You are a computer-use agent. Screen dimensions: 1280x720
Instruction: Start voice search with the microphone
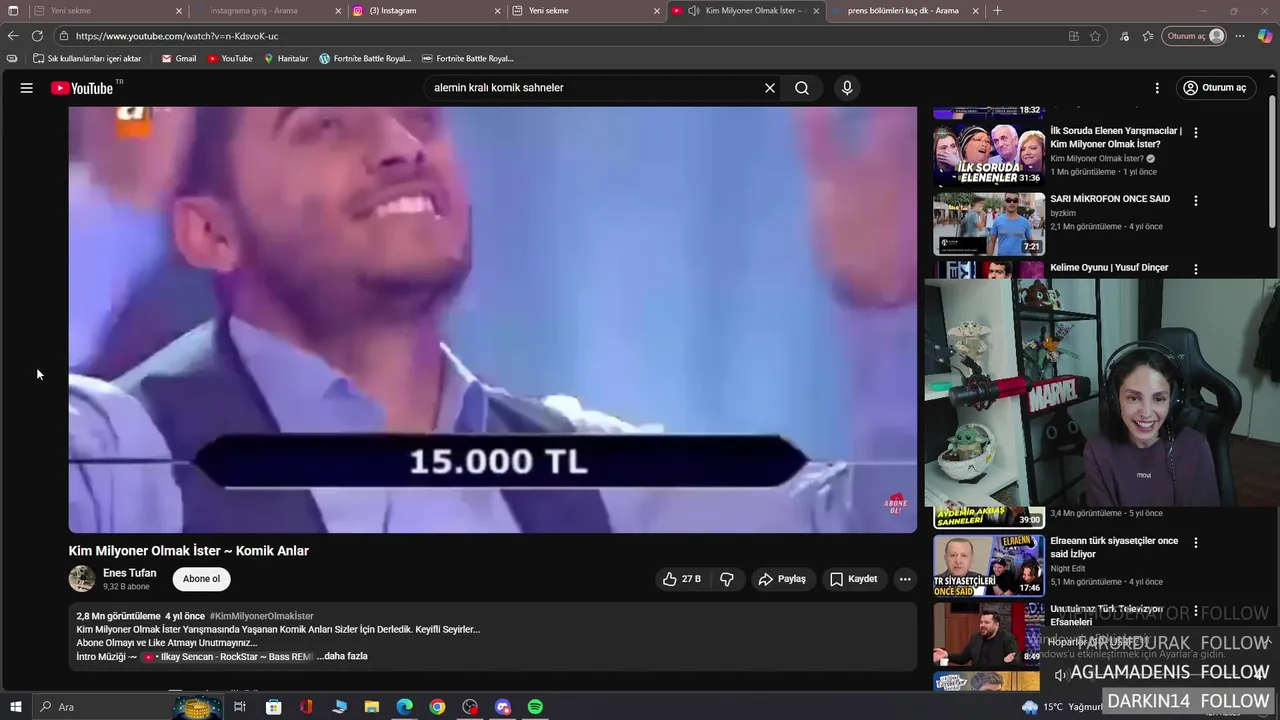847,88
